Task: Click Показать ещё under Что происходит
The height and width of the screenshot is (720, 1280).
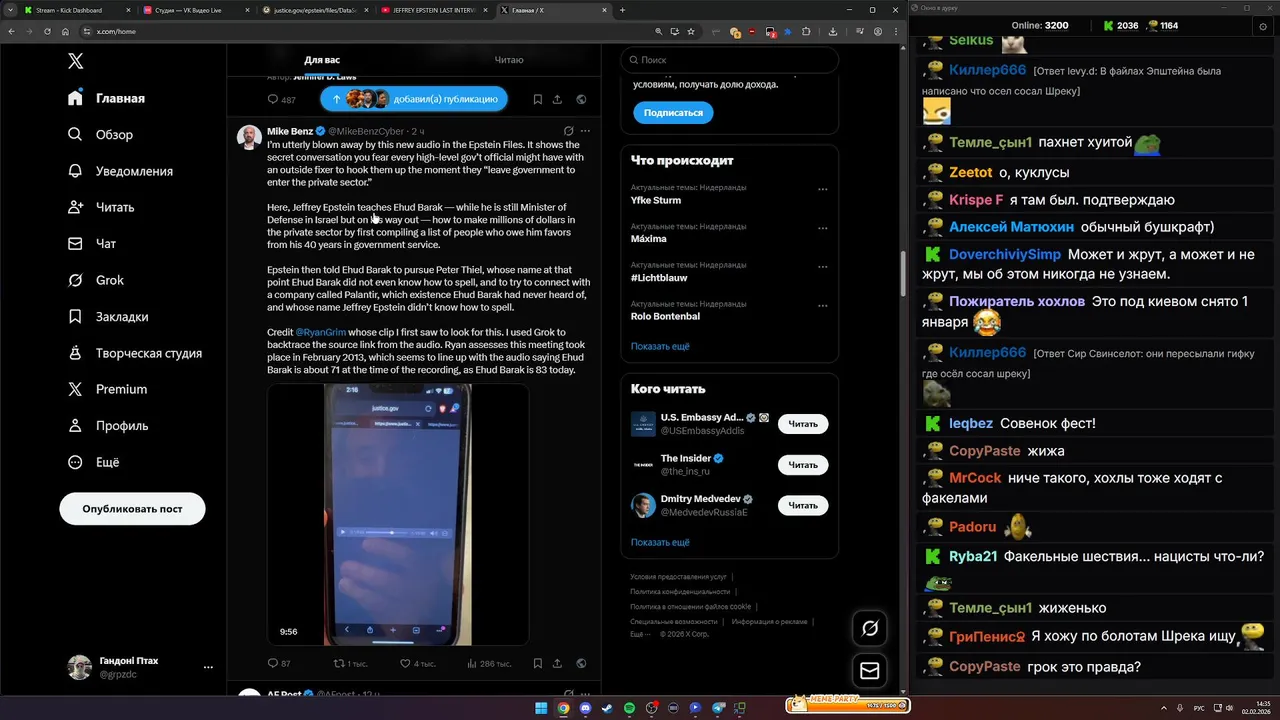Action: (660, 346)
